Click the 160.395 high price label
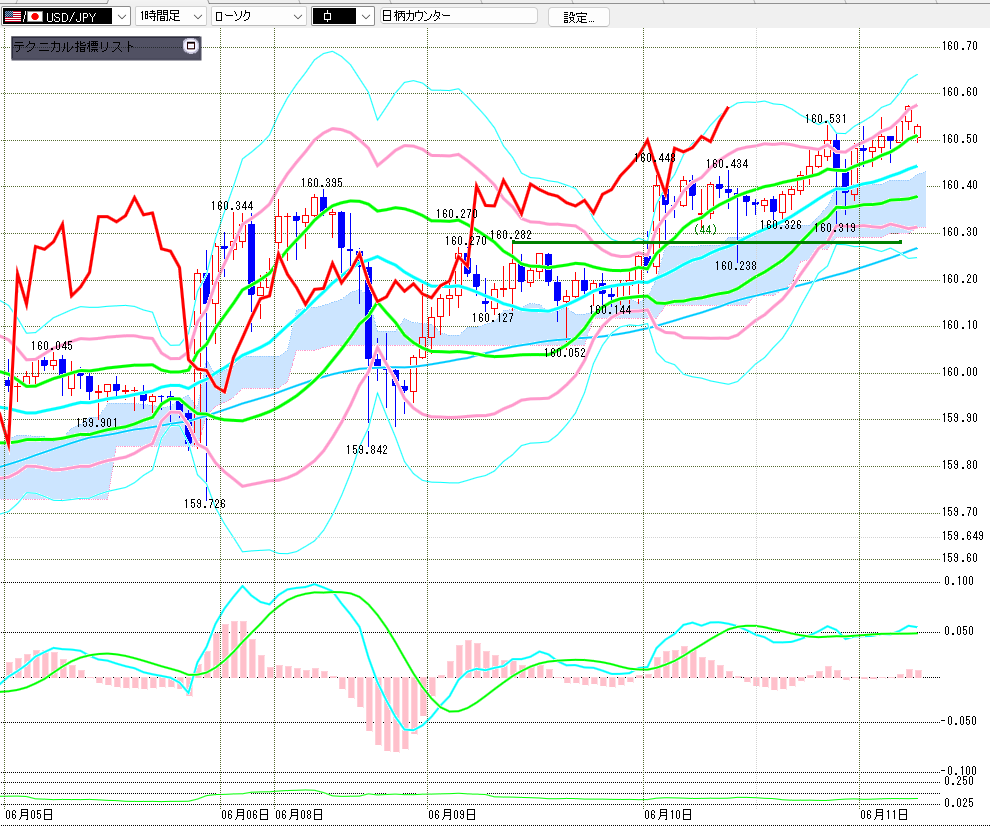 [321, 183]
